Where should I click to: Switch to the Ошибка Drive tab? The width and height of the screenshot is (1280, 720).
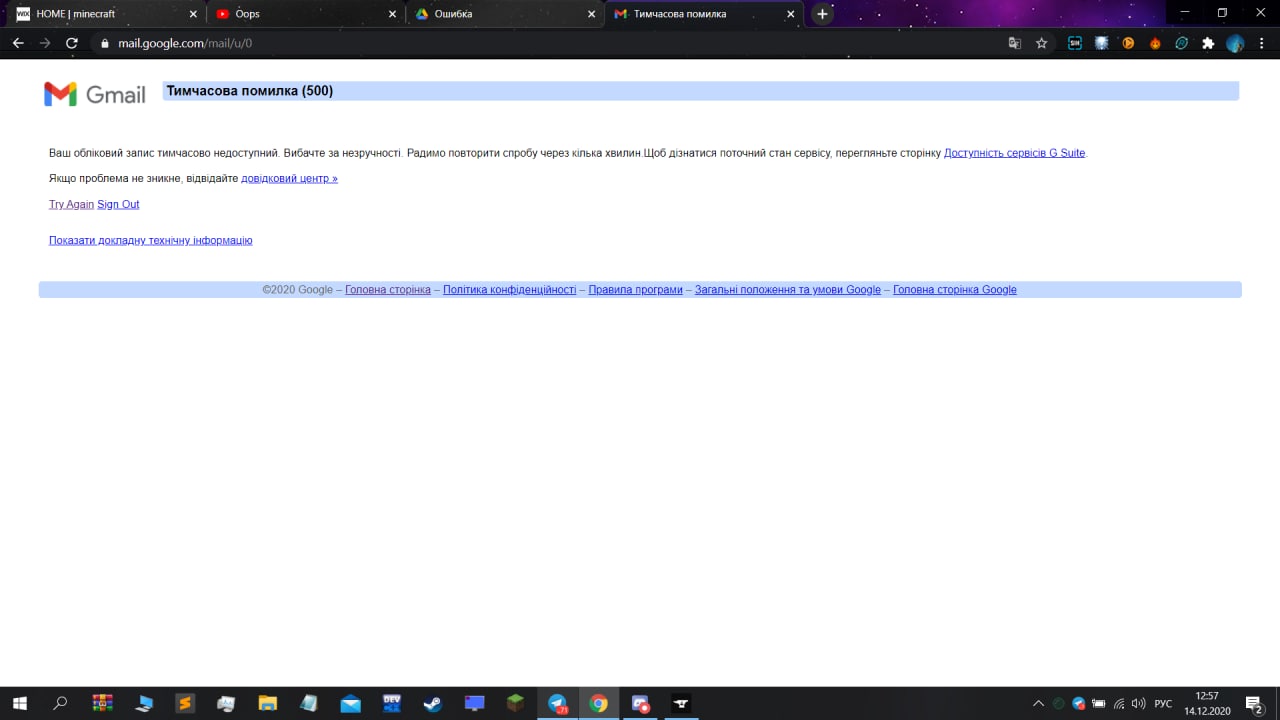pyautogui.click(x=505, y=14)
